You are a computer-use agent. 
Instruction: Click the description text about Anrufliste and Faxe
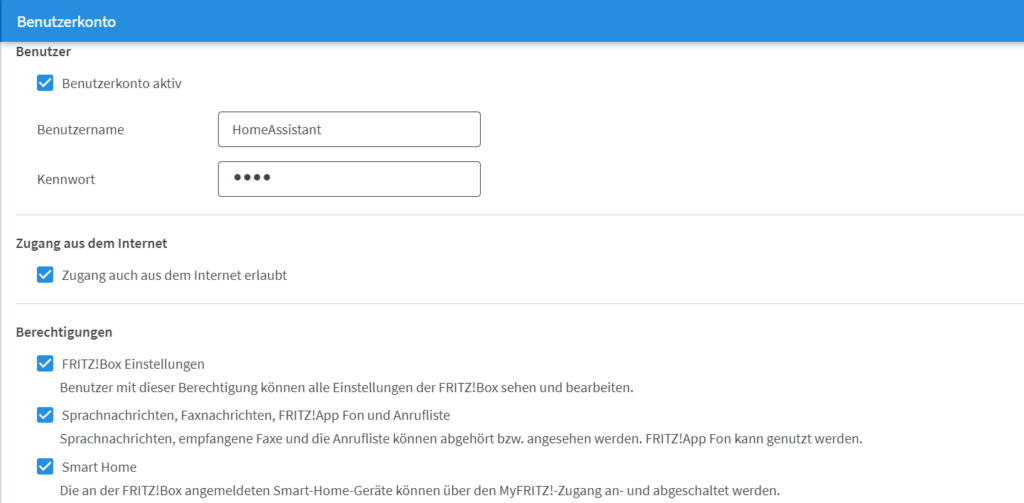tap(460, 439)
